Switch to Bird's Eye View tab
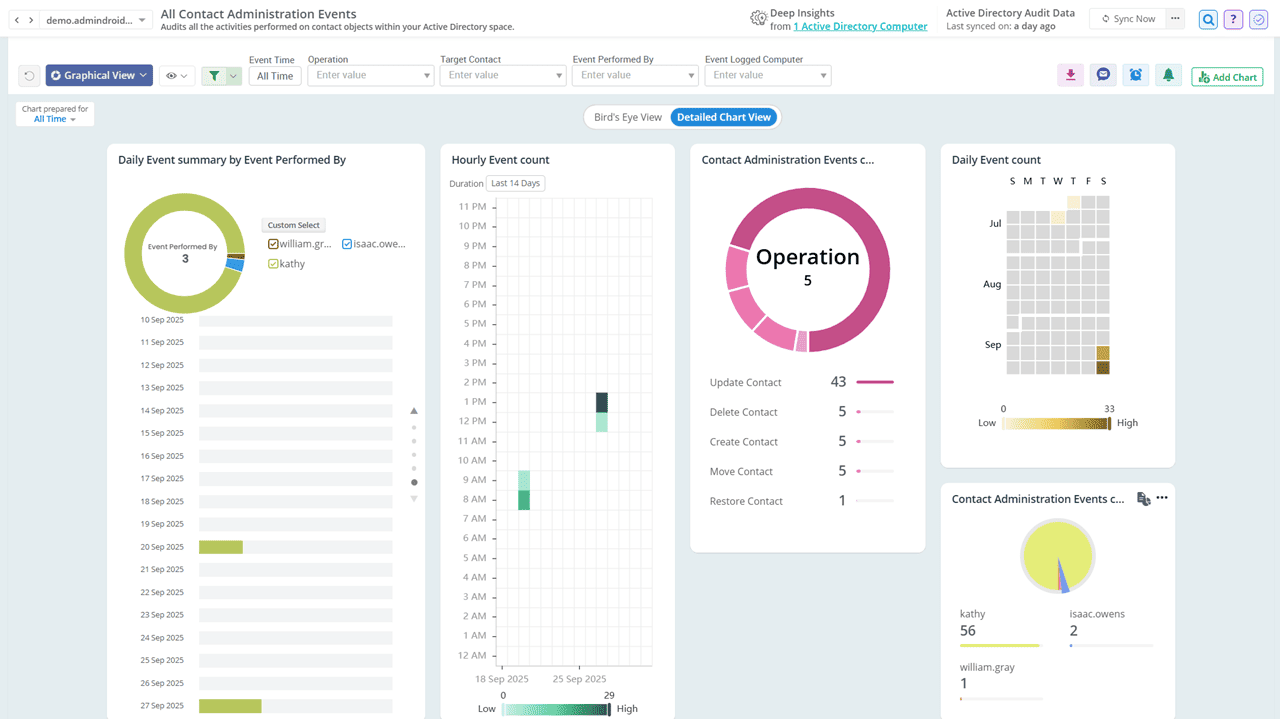This screenshot has height=719, width=1280. tap(627, 117)
